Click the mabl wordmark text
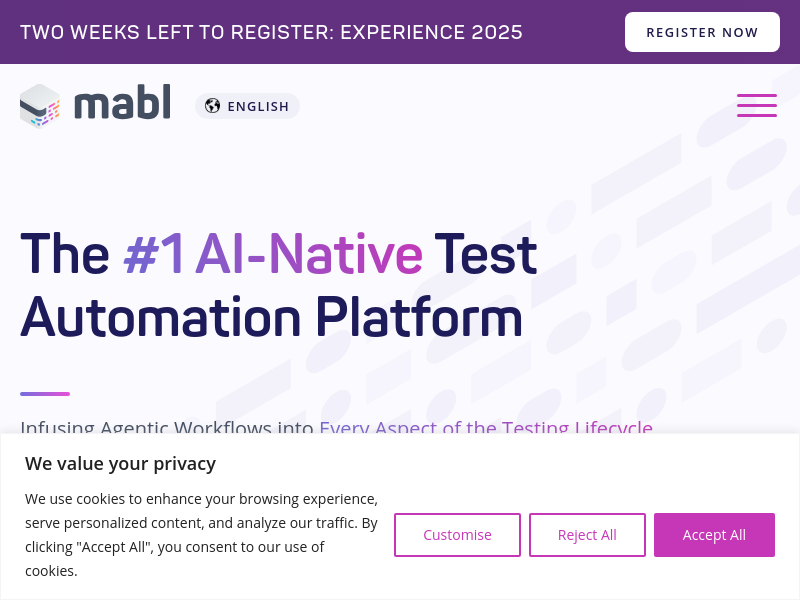The image size is (800, 600). [122, 103]
